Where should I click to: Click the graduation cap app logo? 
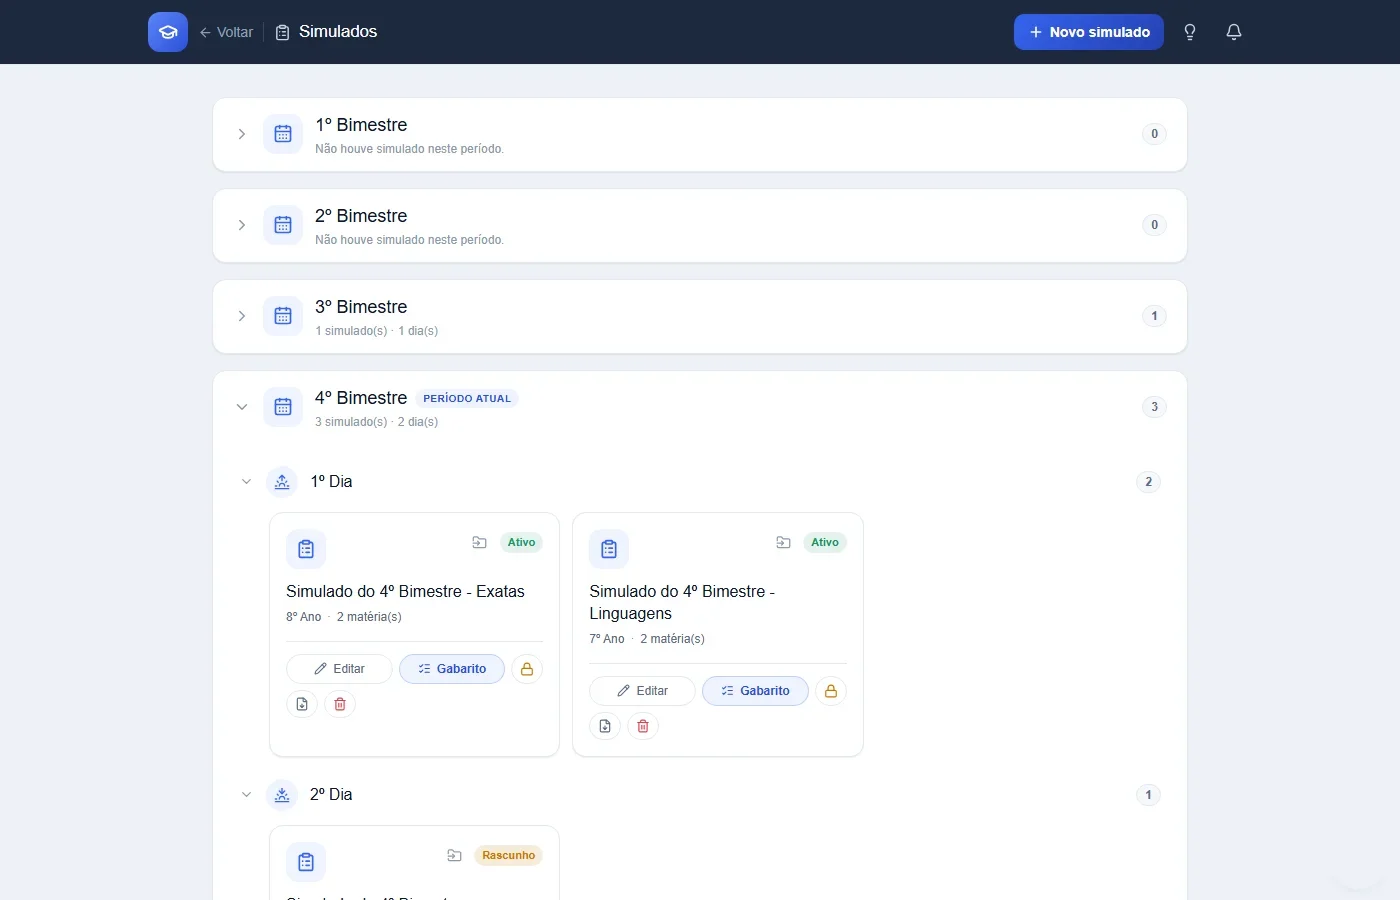[168, 32]
